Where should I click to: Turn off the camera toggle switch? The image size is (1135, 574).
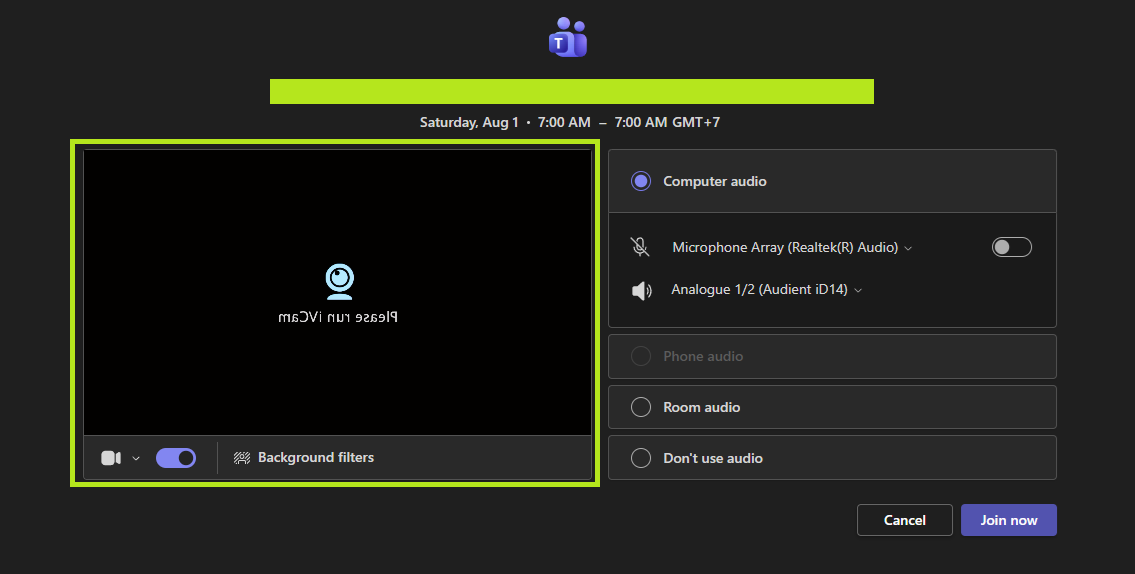pyautogui.click(x=176, y=458)
